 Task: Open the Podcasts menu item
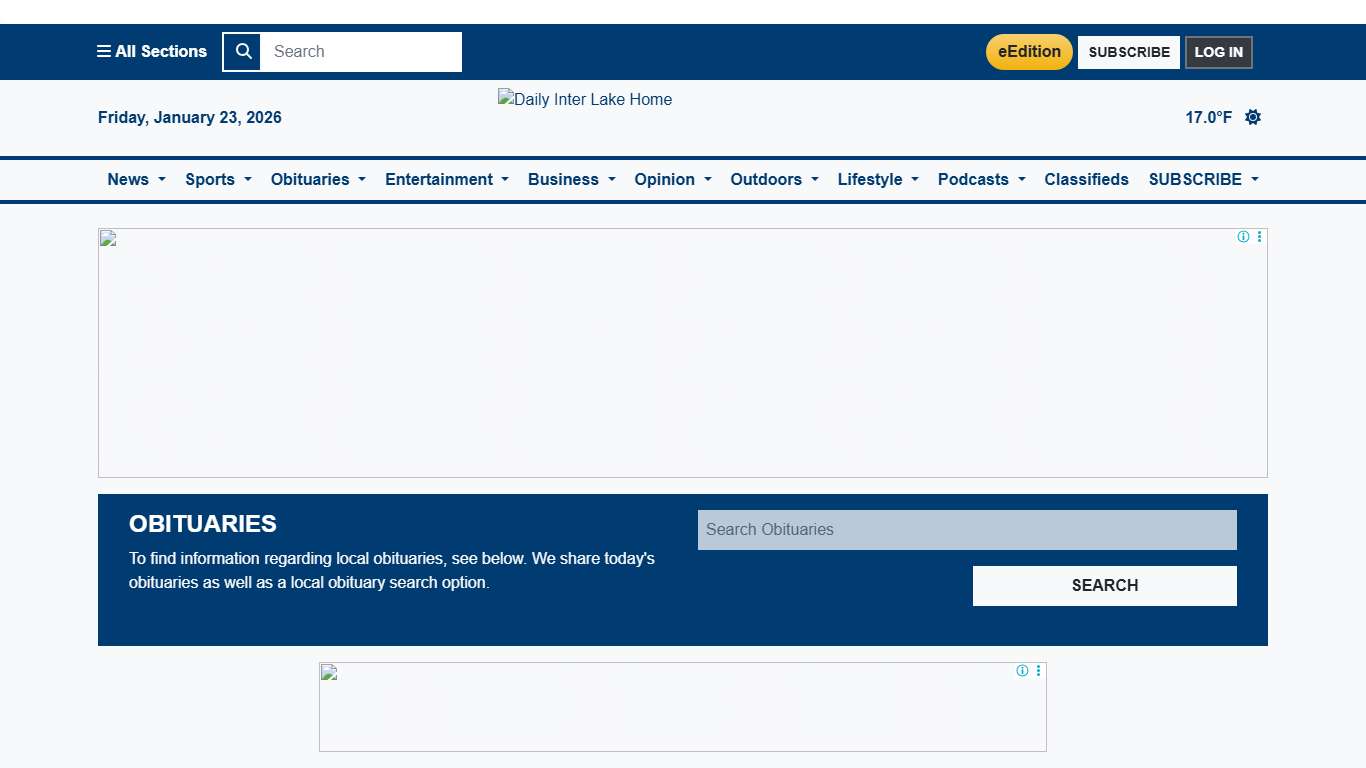pyautogui.click(x=981, y=180)
